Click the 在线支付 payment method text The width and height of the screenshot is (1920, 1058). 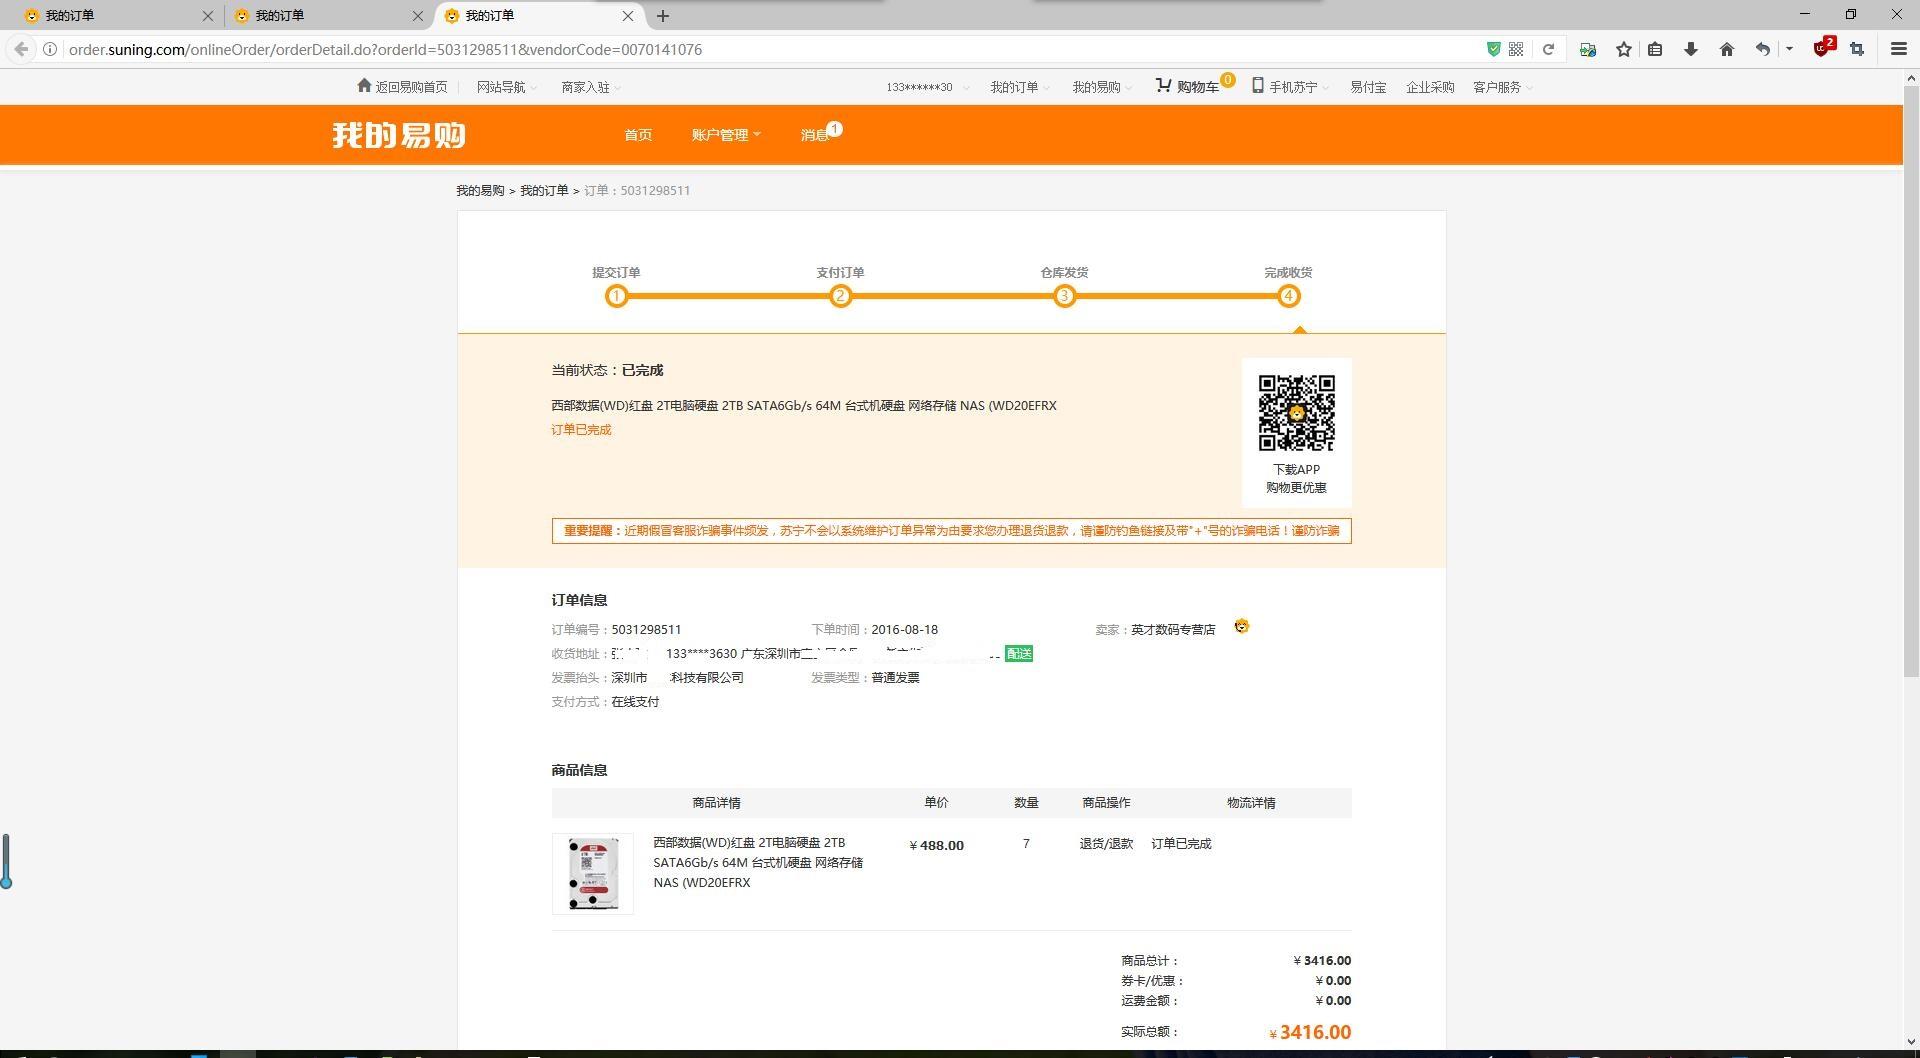click(x=635, y=702)
